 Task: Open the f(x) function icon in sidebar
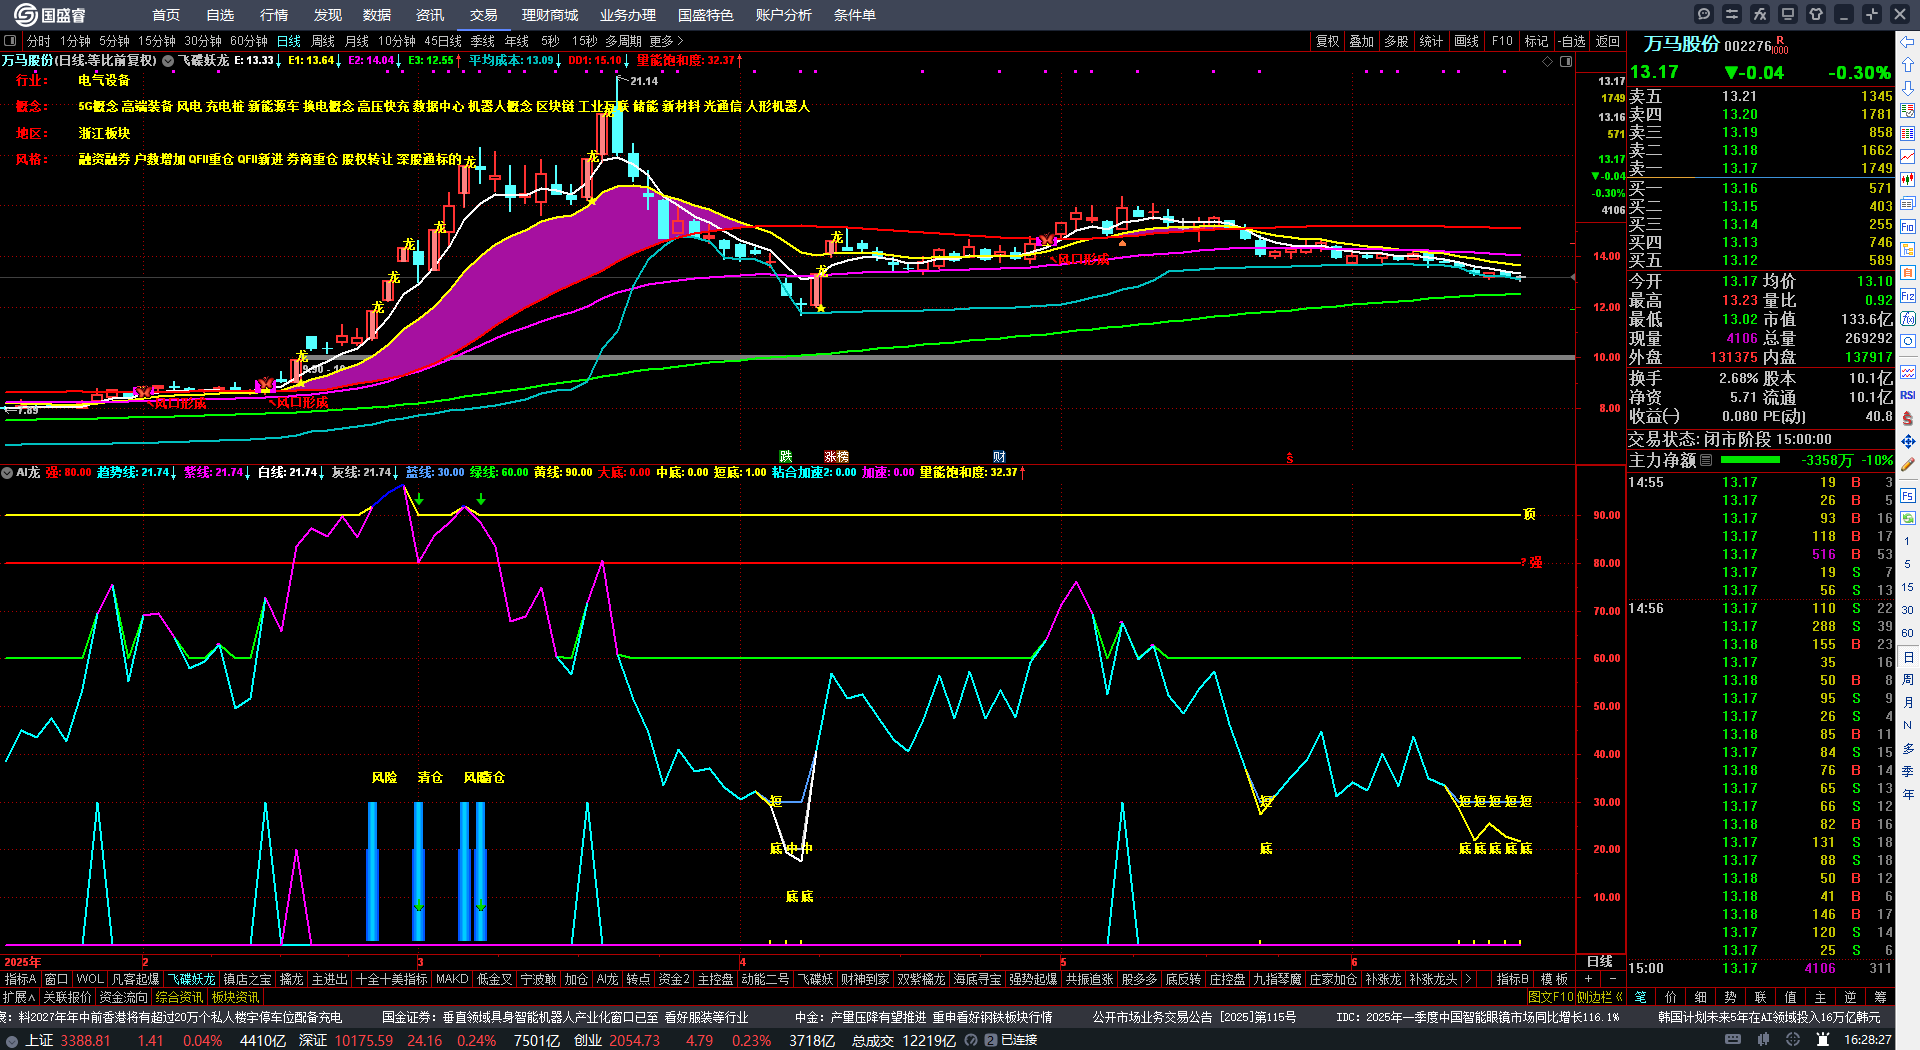pos(1908,319)
